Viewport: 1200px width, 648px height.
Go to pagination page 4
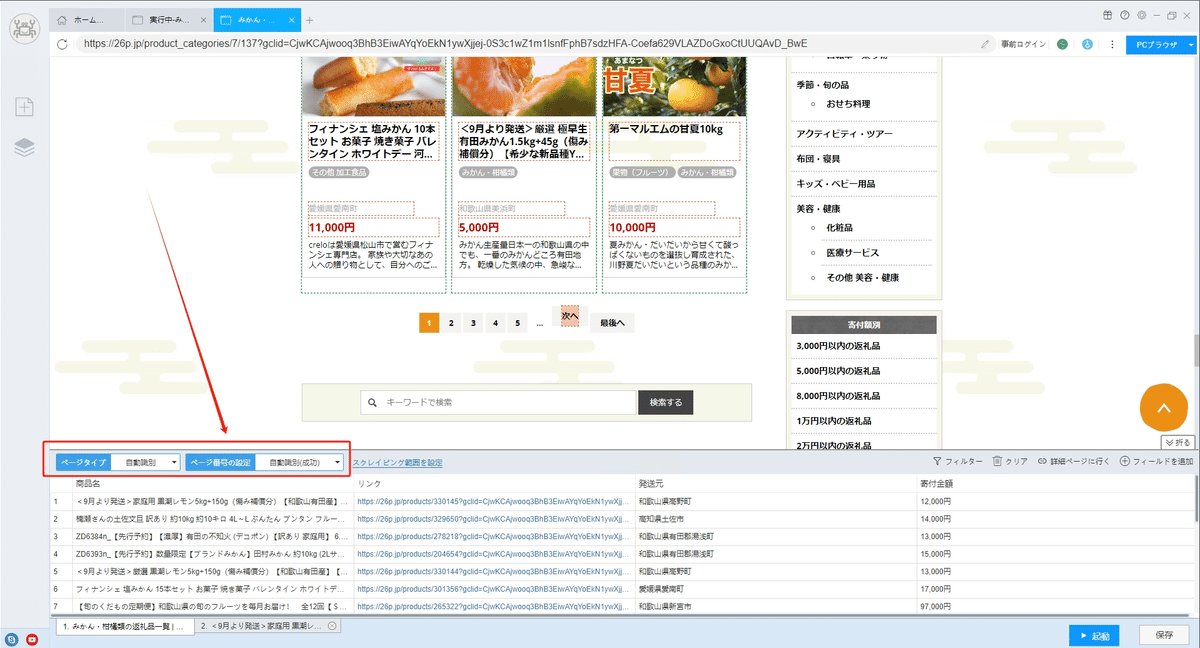click(495, 323)
